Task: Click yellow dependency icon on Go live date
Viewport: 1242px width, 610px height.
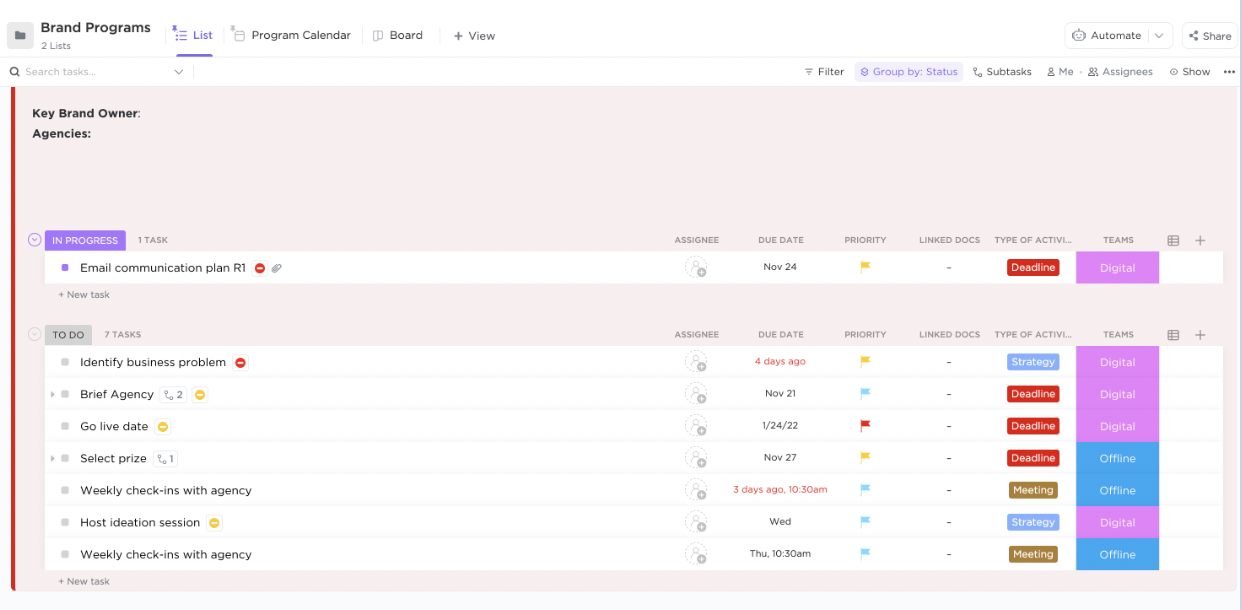Action: 162,427
